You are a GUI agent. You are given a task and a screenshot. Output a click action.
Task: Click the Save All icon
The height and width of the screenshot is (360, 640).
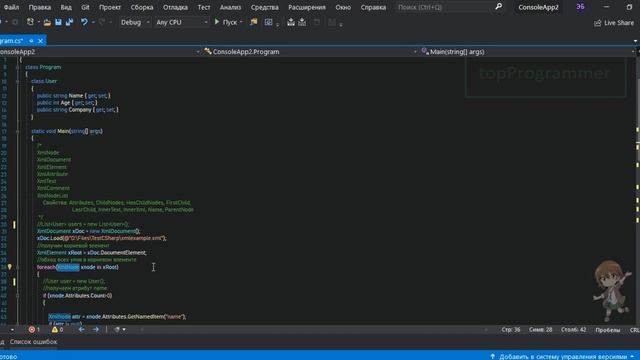click(69, 22)
